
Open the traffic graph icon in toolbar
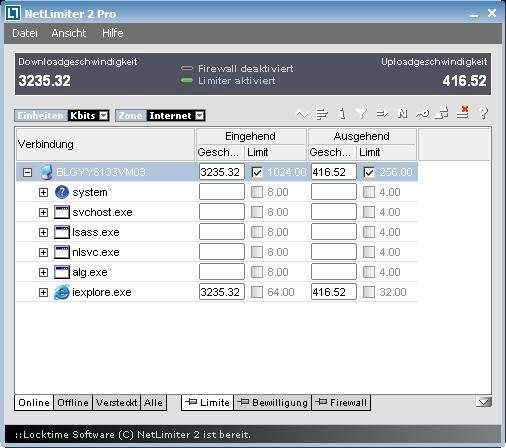pos(302,115)
